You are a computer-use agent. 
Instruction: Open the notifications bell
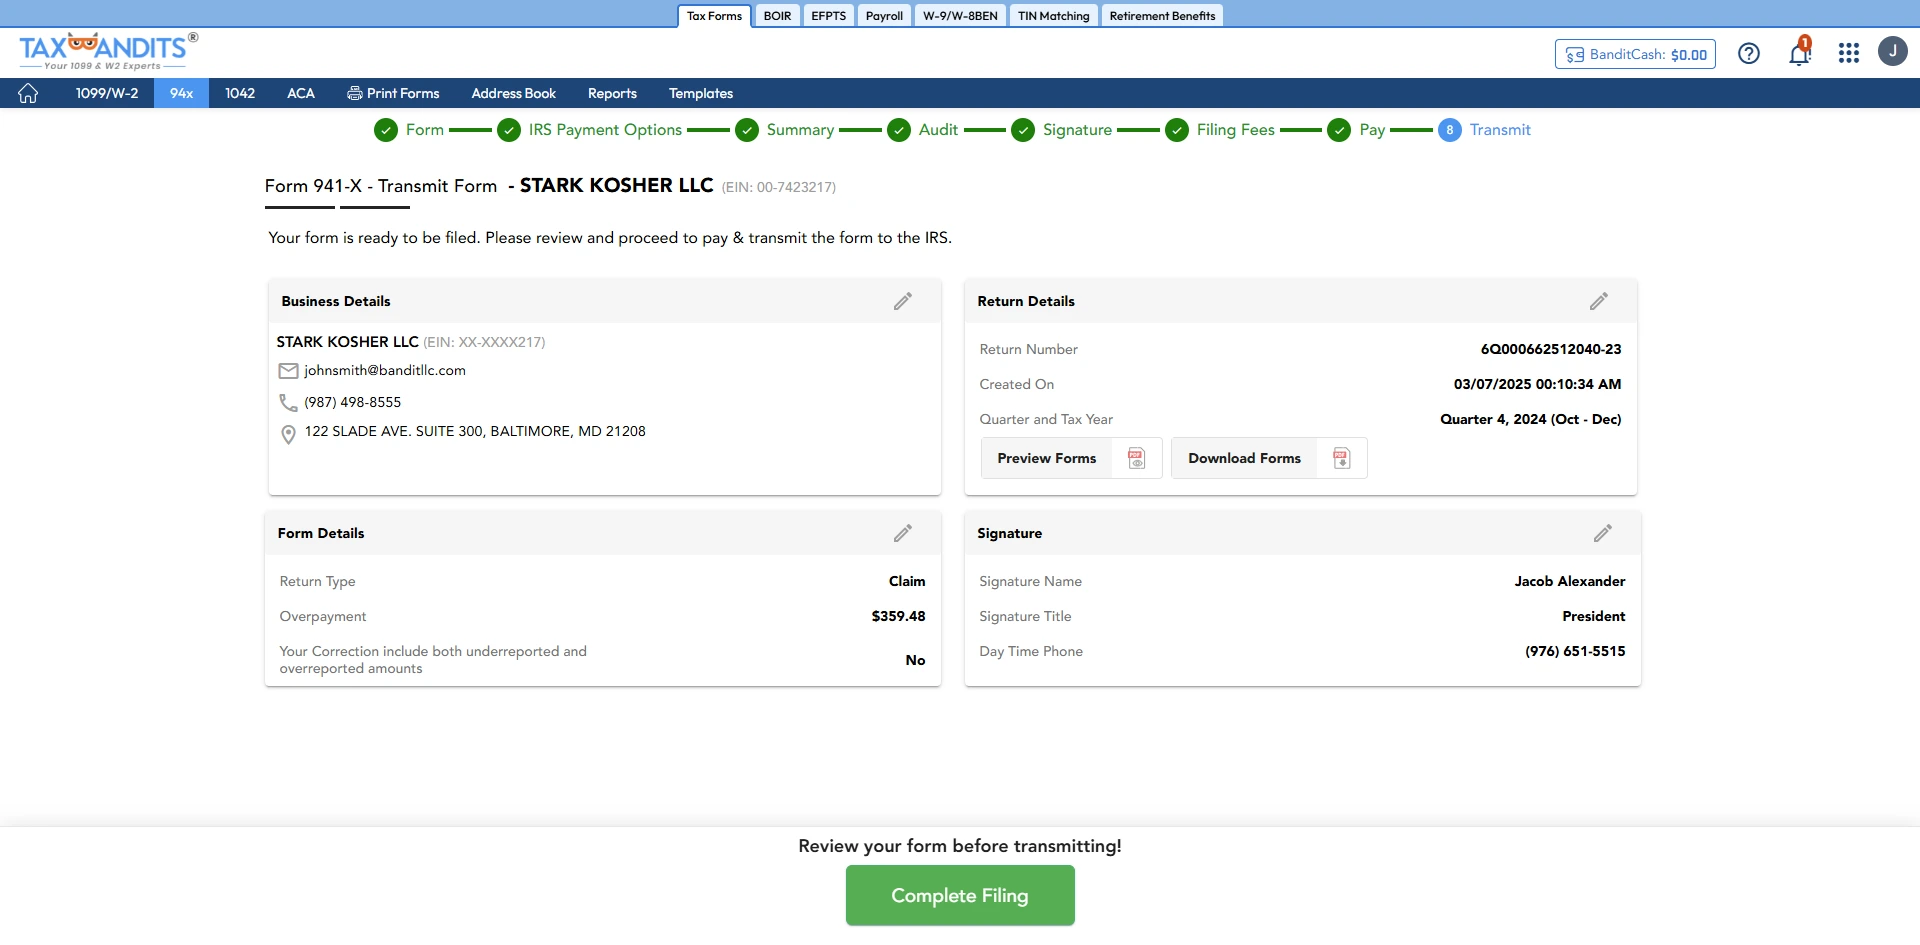pyautogui.click(x=1800, y=52)
